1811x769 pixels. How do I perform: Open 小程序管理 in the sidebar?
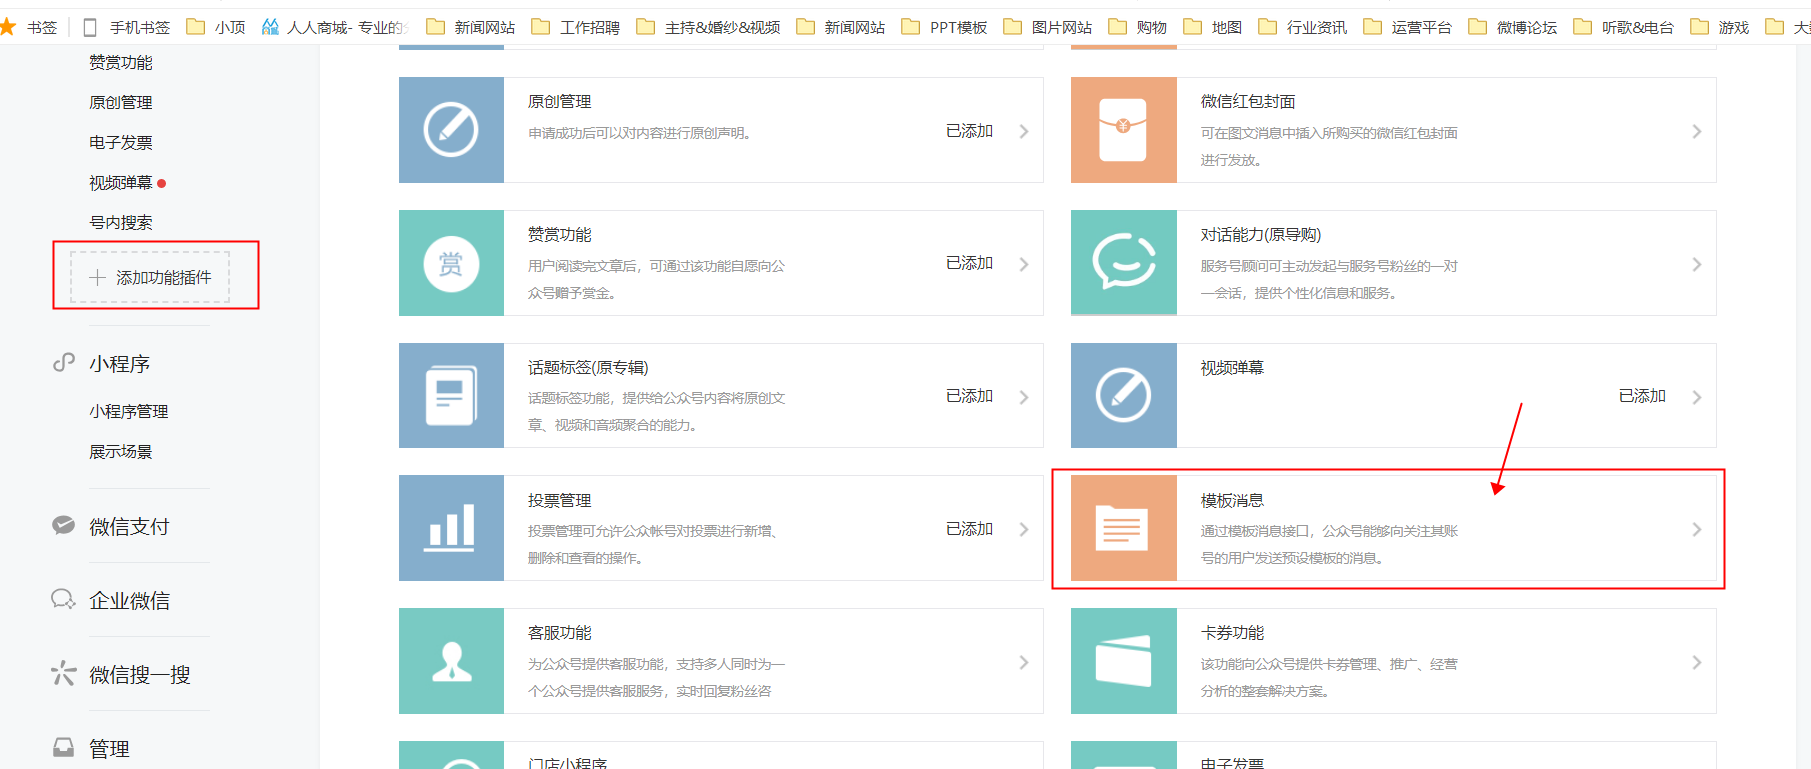point(129,411)
